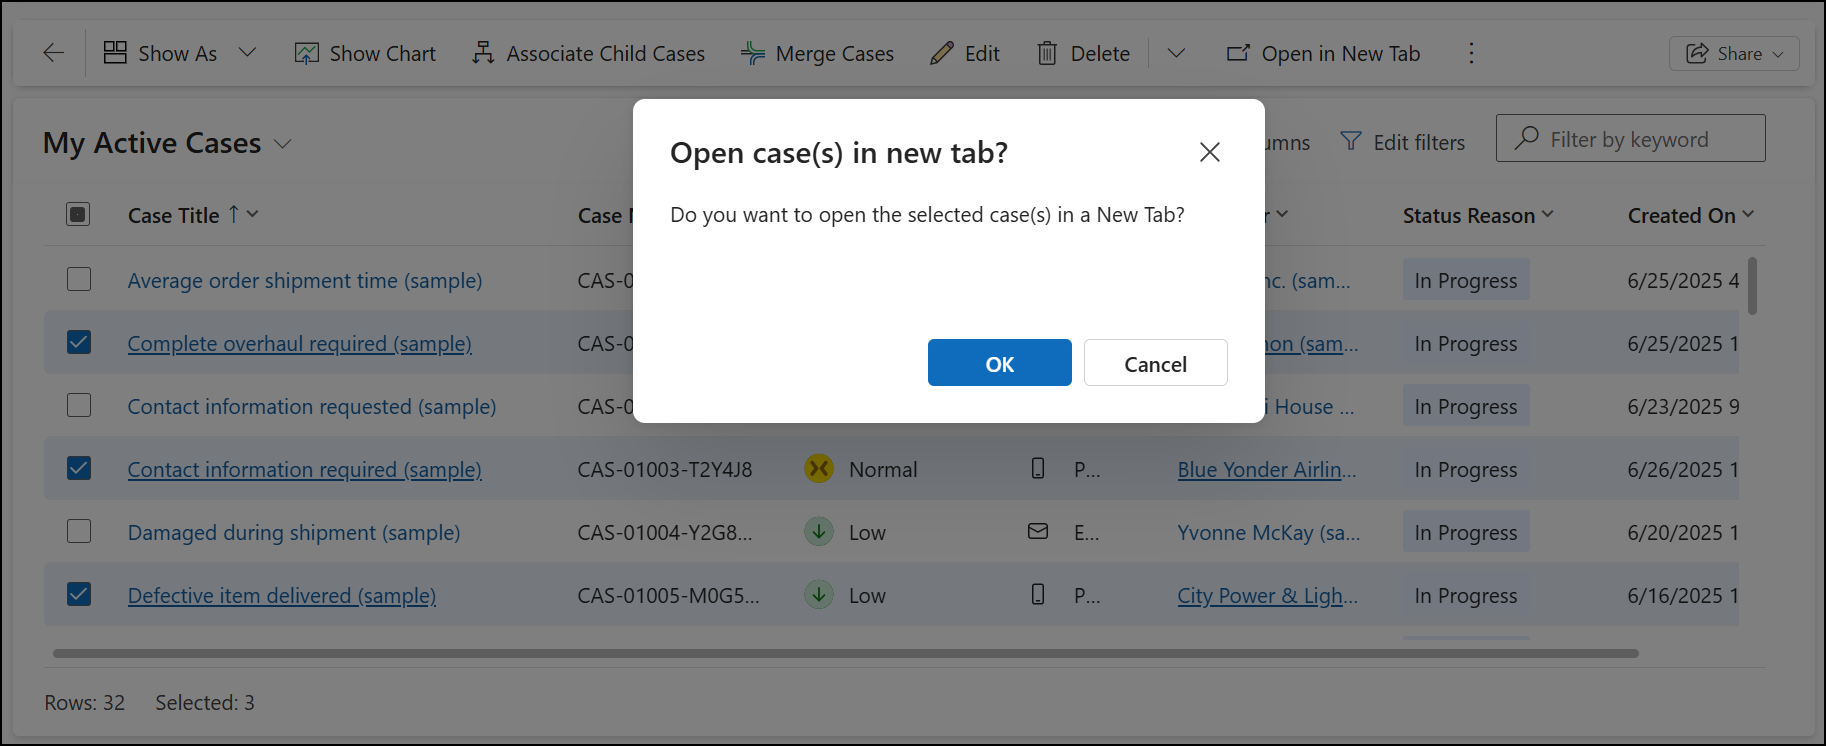Open Defective item delivered case link
The height and width of the screenshot is (746, 1826).
tap(282, 596)
